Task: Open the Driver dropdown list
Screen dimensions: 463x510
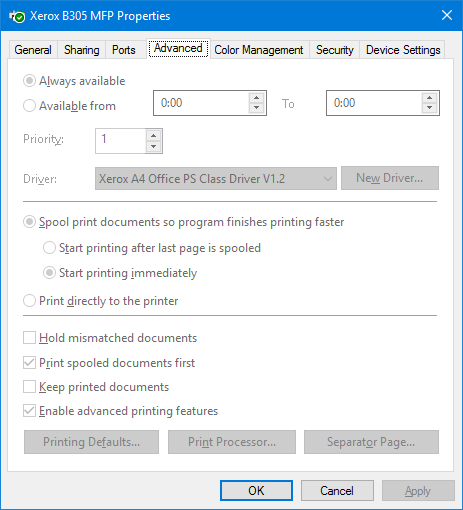Action: [216, 179]
